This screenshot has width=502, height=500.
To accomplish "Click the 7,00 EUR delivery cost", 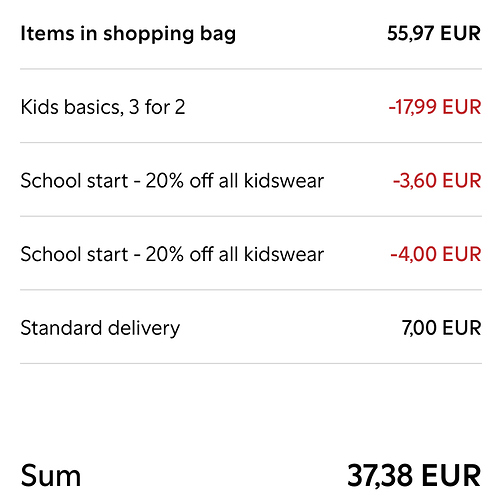I will coord(441,328).
